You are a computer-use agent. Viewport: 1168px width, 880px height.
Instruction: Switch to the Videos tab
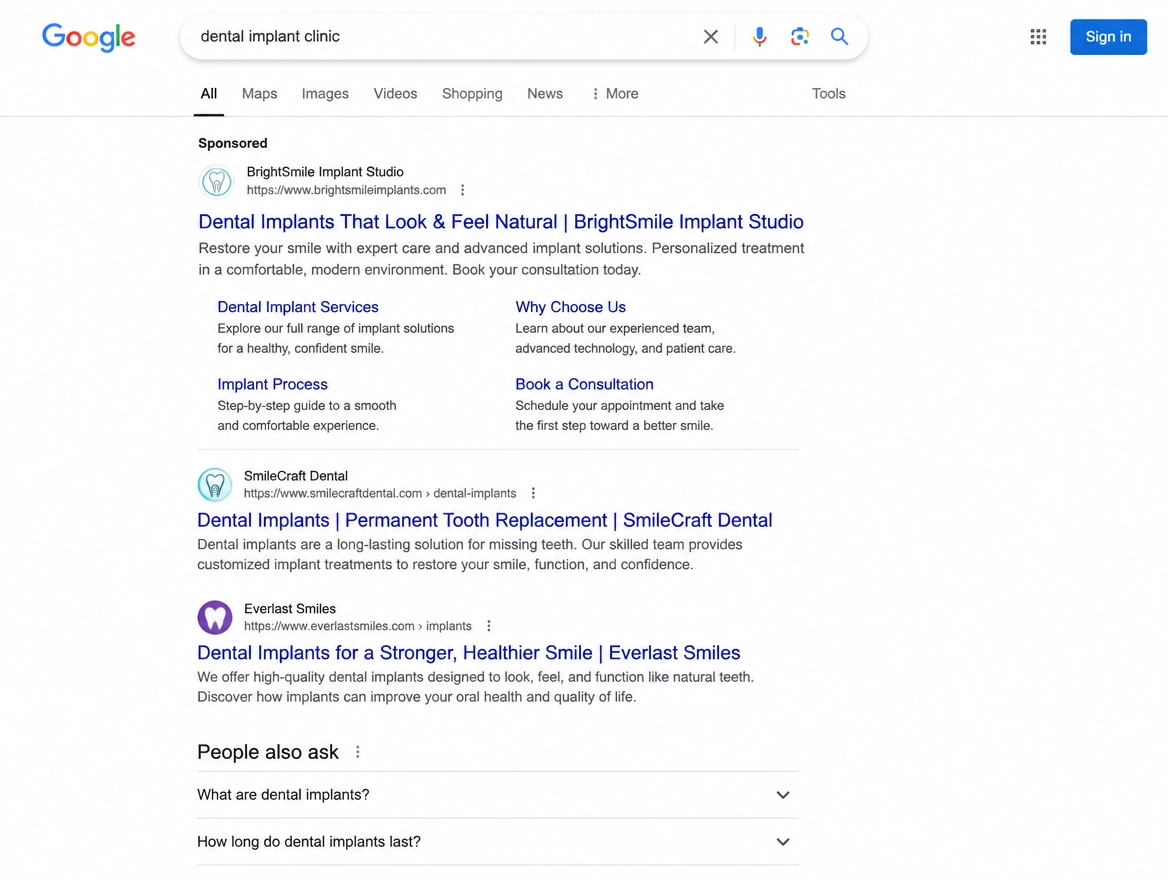point(395,94)
